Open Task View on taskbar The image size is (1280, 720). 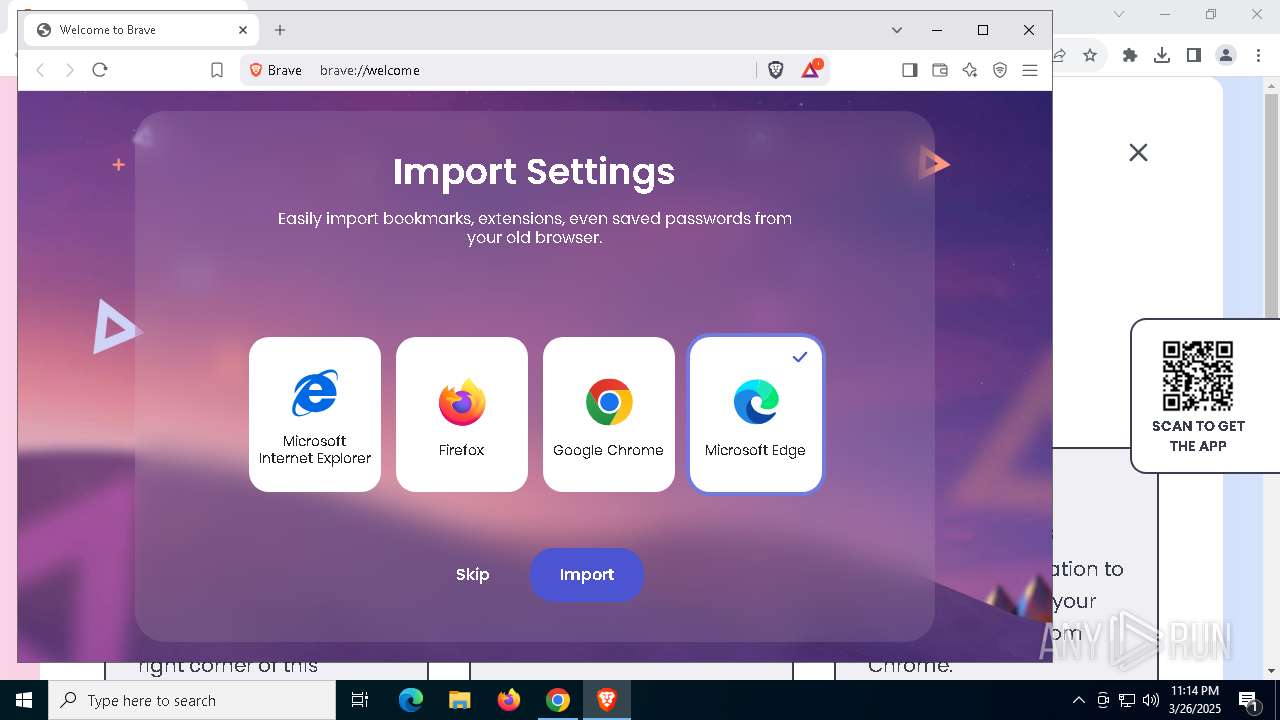point(360,700)
